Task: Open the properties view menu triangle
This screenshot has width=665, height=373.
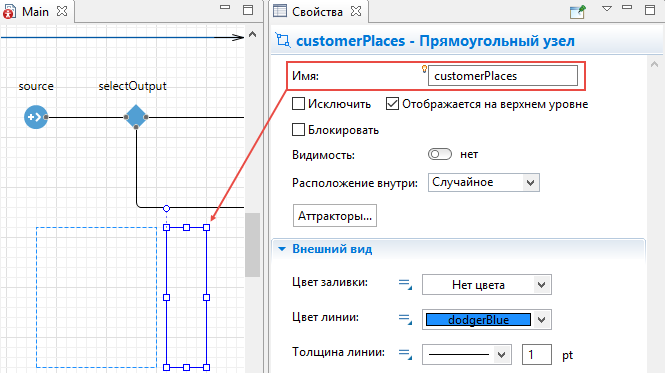Action: click(x=607, y=8)
